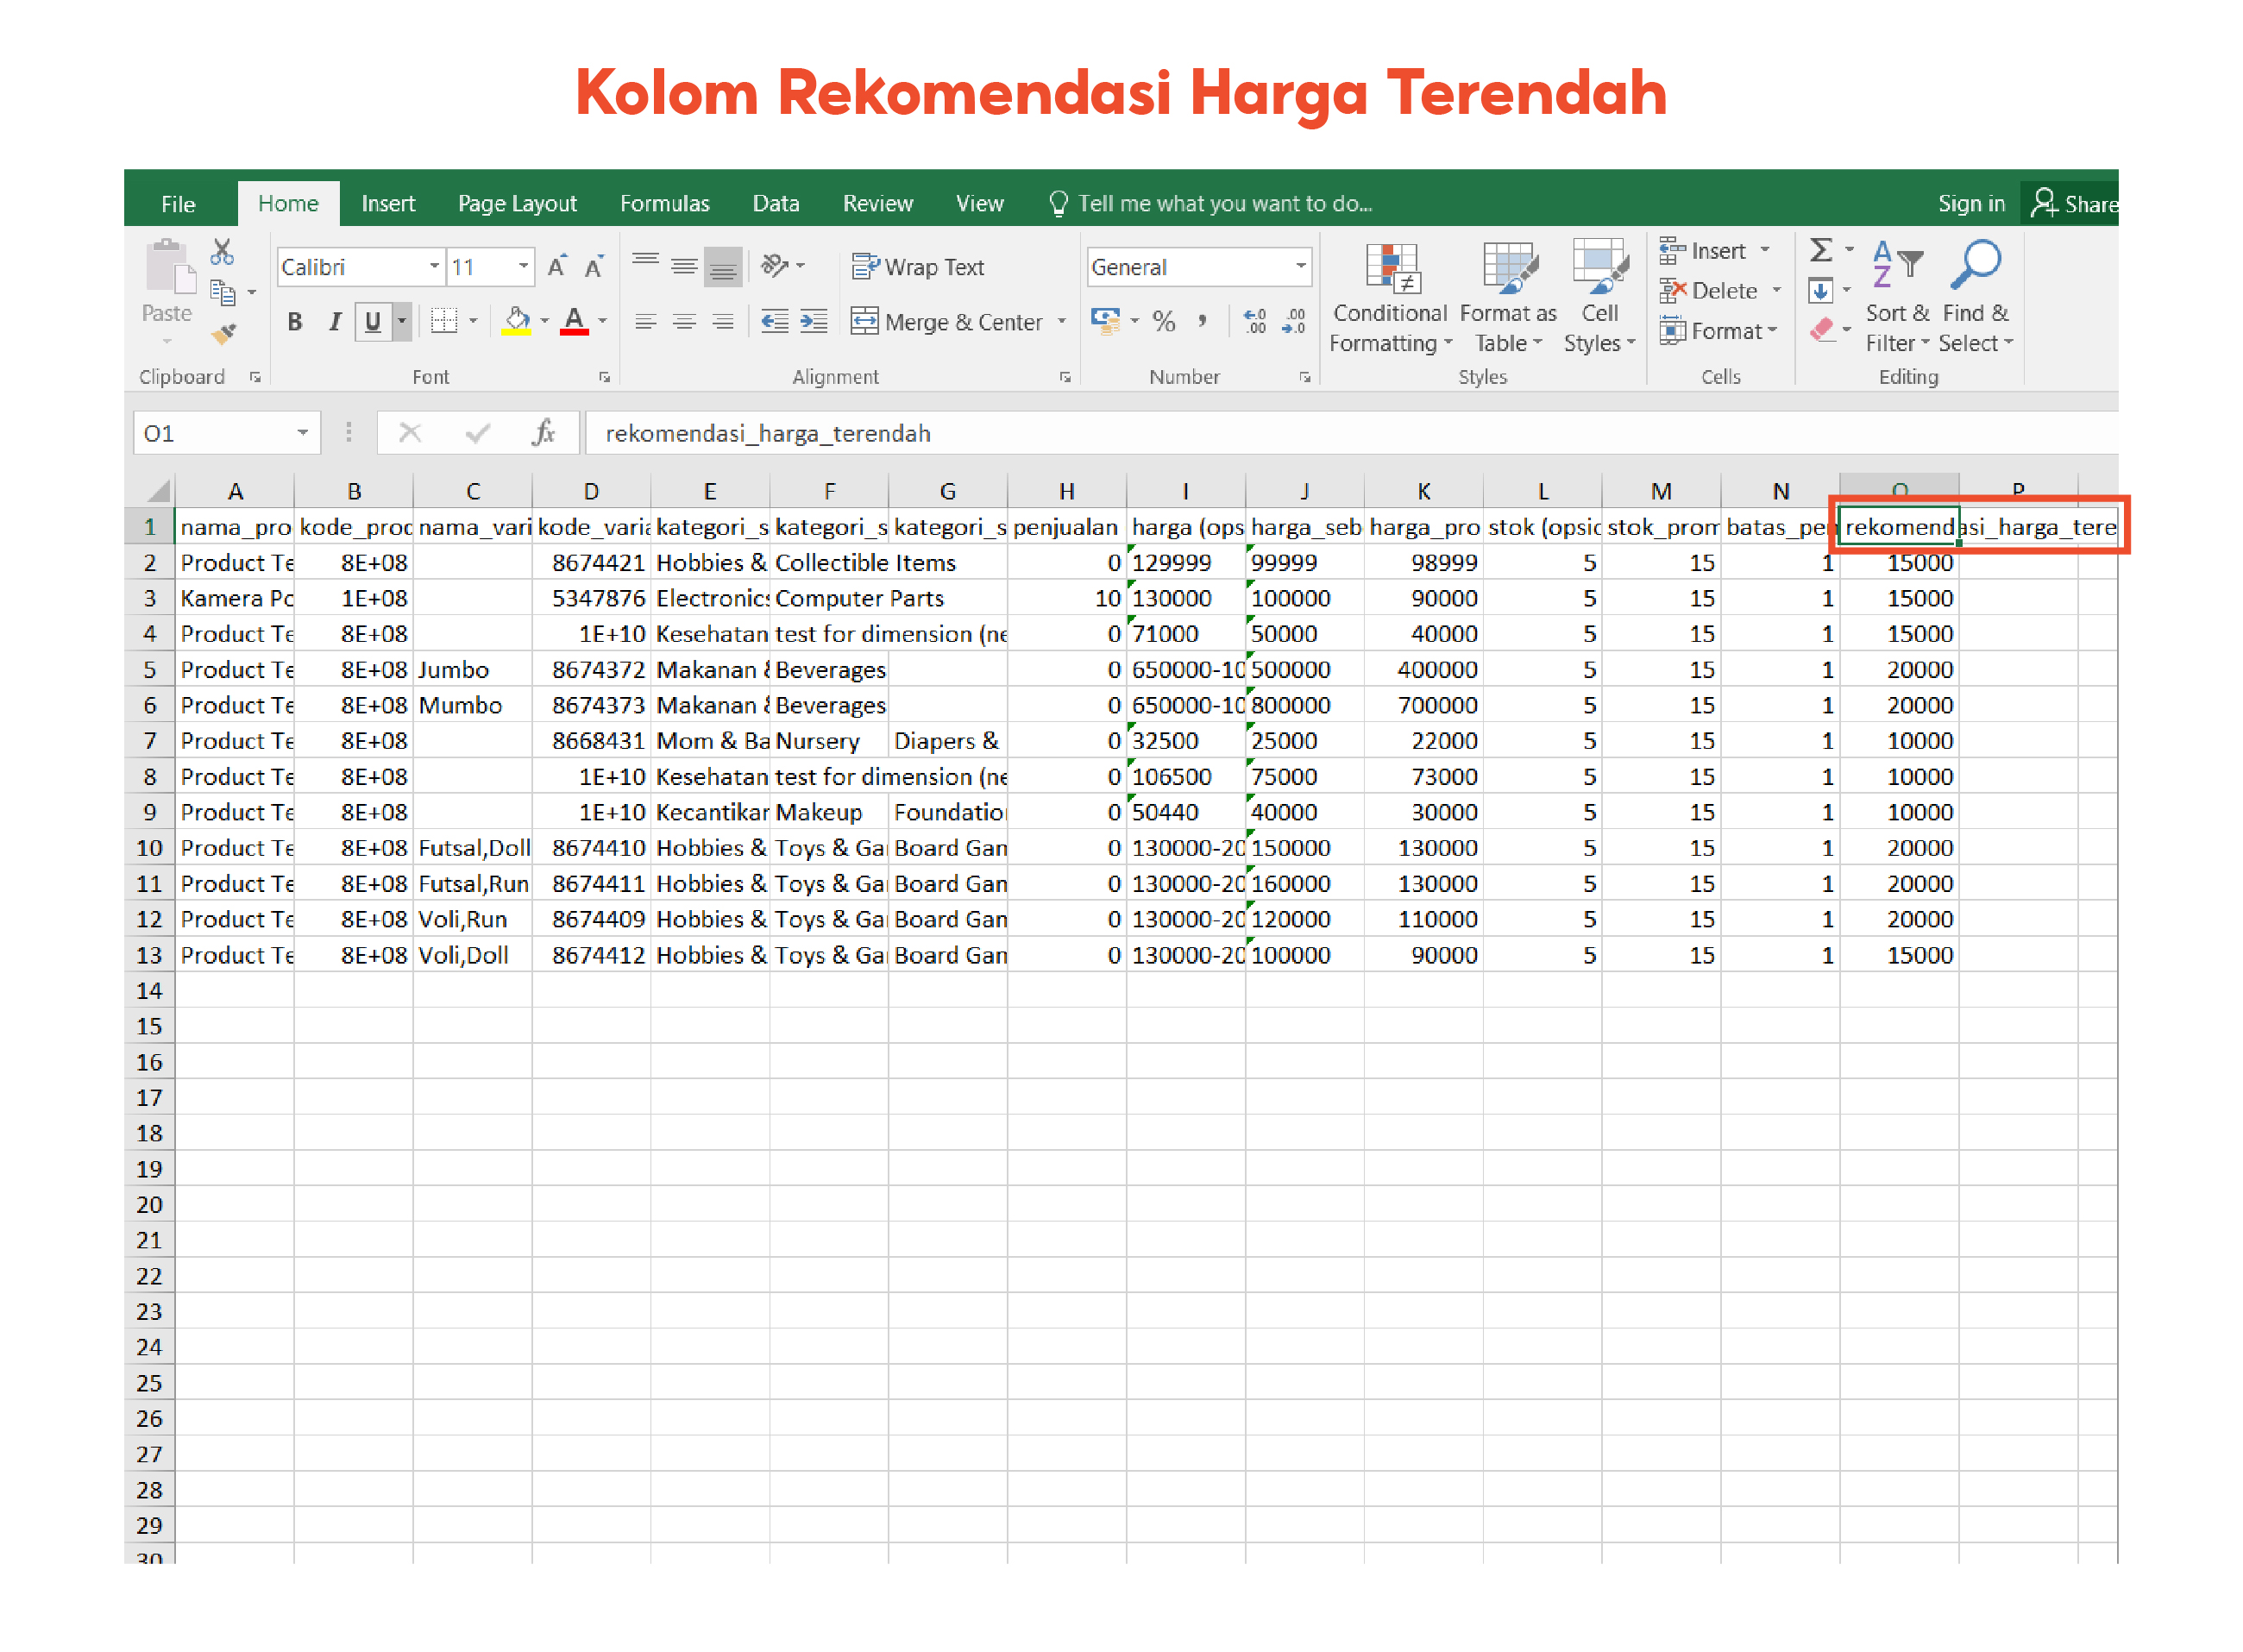The width and height of the screenshot is (2243, 1652).
Task: Click the Percent Style icon
Action: tap(1163, 322)
